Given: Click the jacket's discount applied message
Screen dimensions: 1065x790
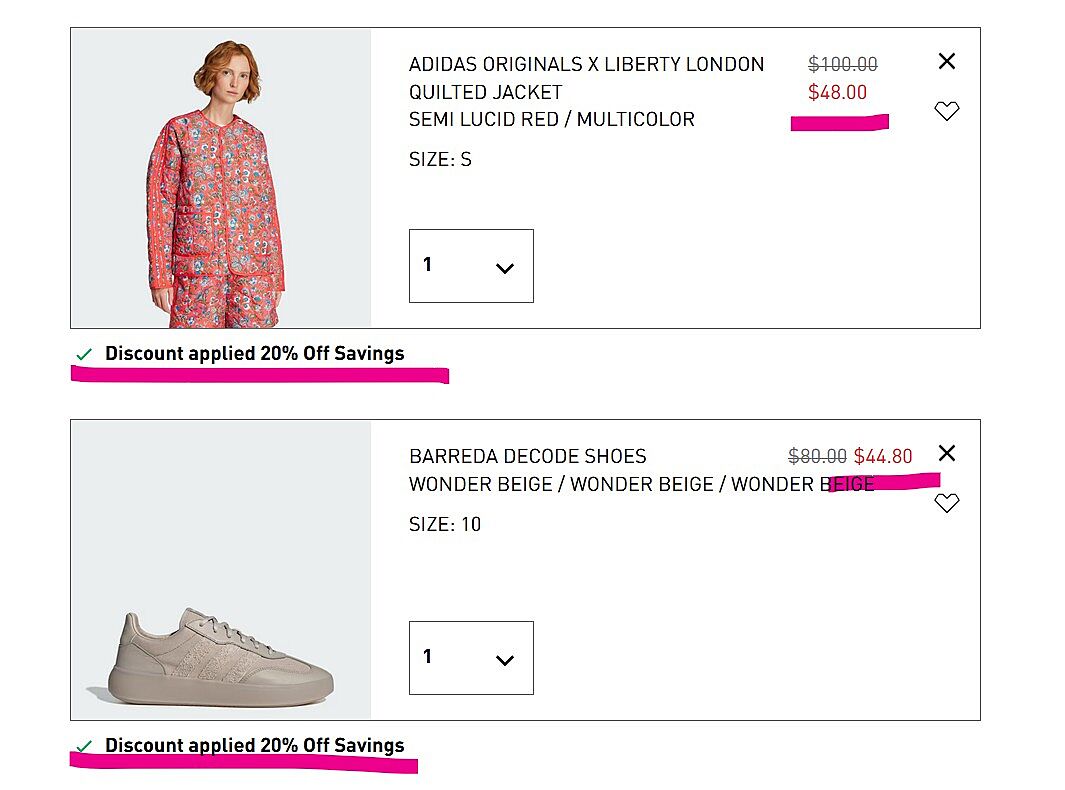Looking at the screenshot, I should (254, 353).
